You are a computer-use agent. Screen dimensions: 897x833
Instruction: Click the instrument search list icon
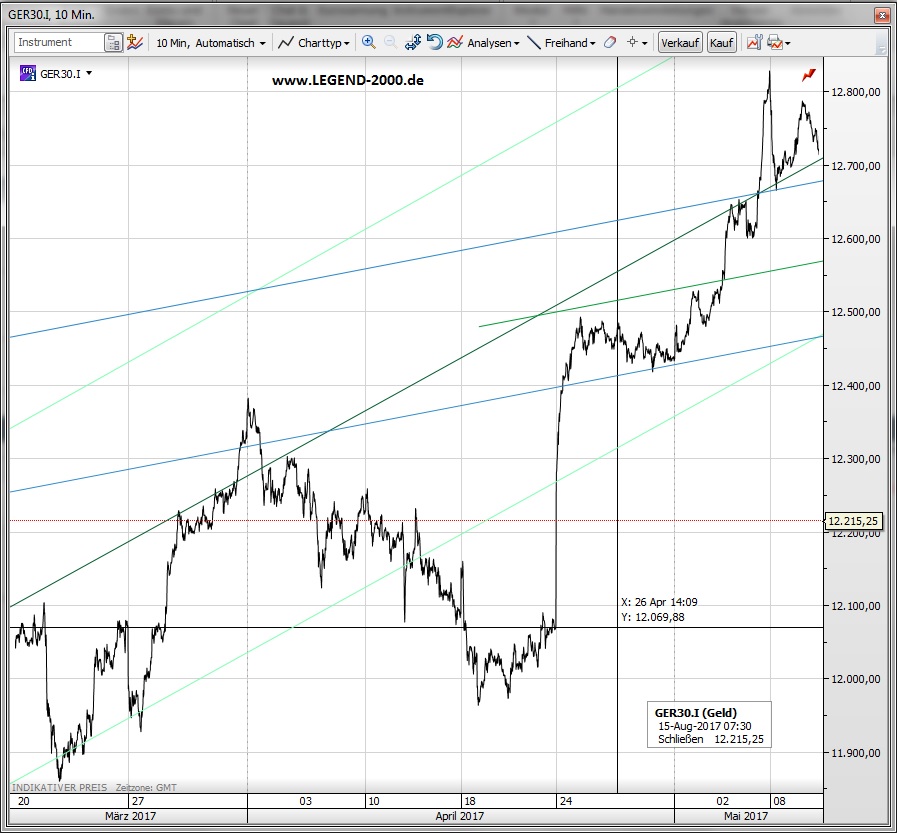[x=114, y=43]
